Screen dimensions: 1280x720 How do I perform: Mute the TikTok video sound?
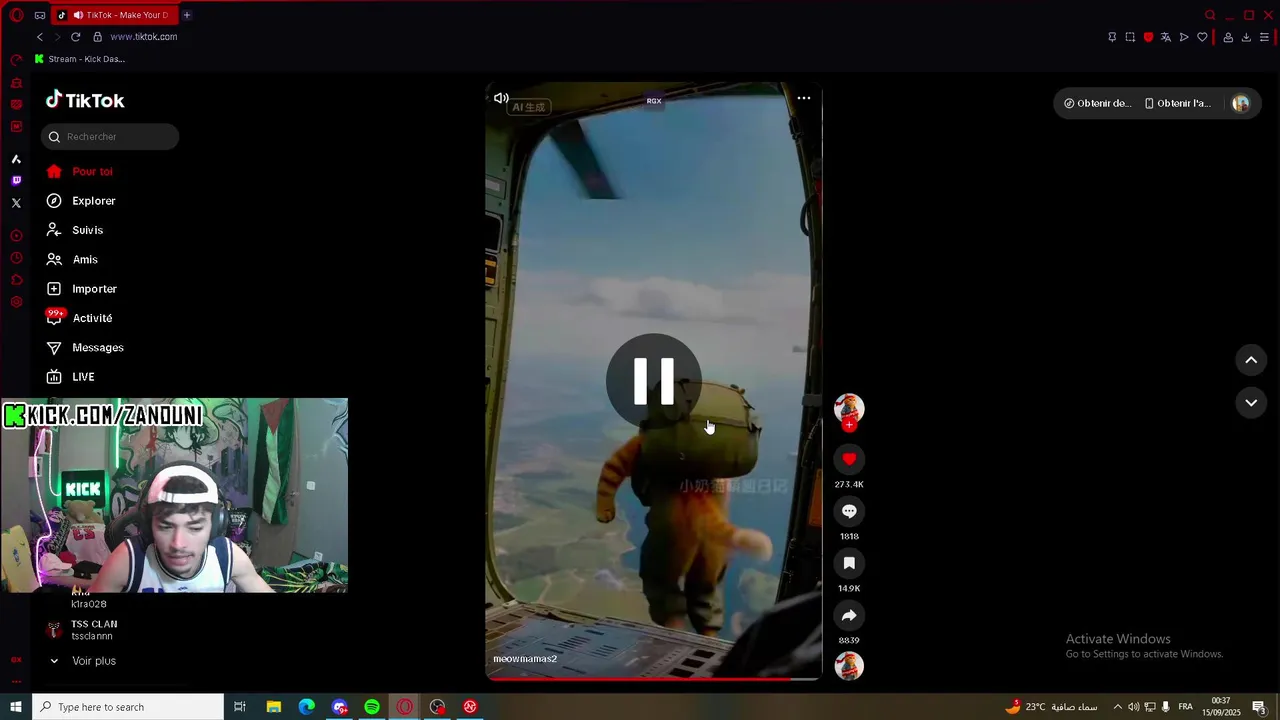[501, 98]
